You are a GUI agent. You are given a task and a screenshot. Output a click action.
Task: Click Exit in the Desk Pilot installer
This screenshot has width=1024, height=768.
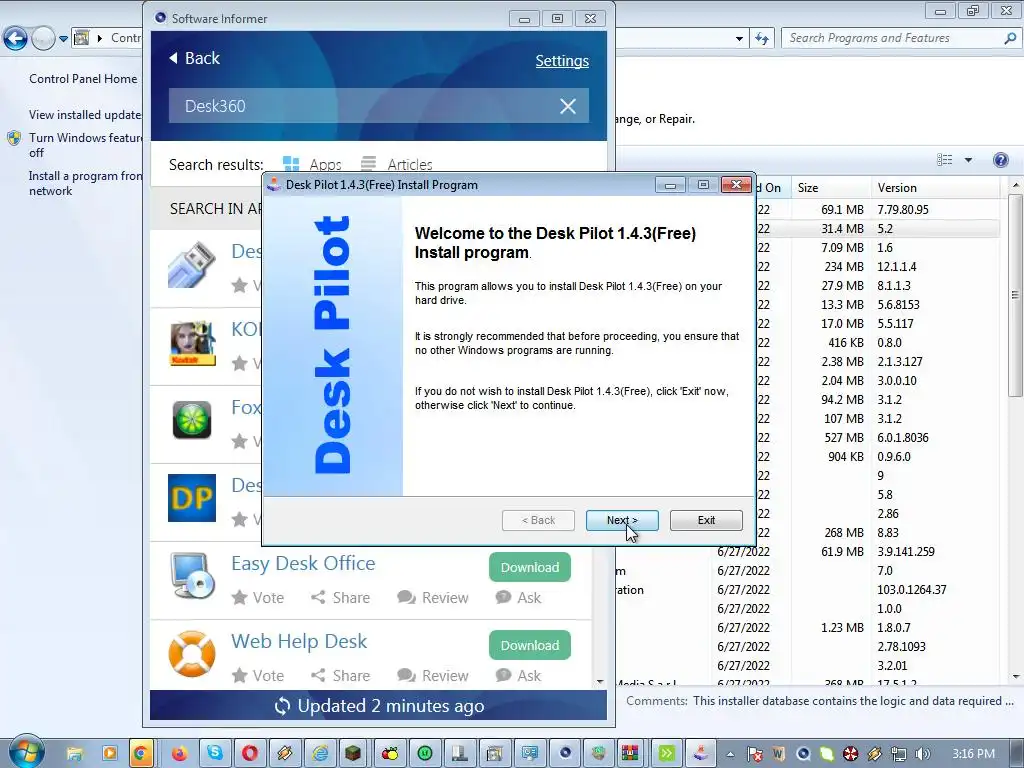(706, 520)
